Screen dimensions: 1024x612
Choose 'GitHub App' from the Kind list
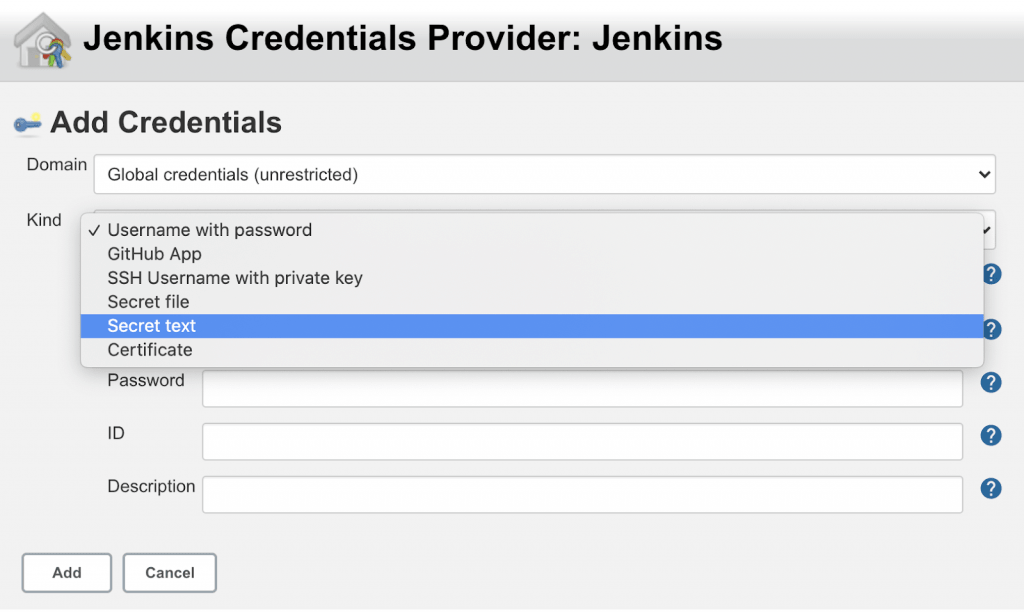click(155, 254)
